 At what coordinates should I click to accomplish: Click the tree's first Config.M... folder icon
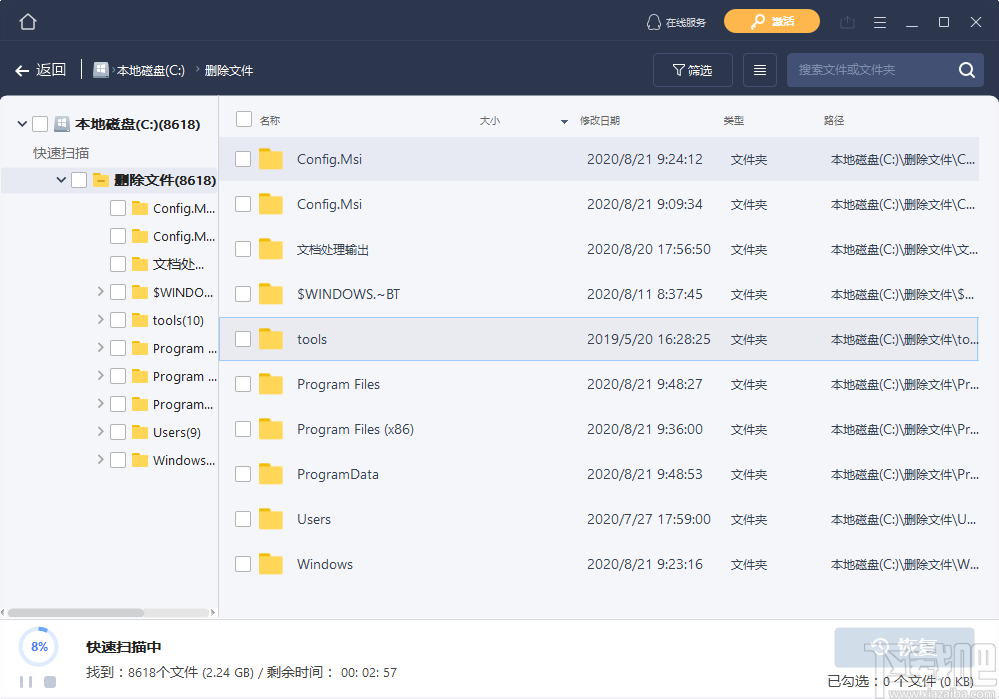tap(140, 208)
